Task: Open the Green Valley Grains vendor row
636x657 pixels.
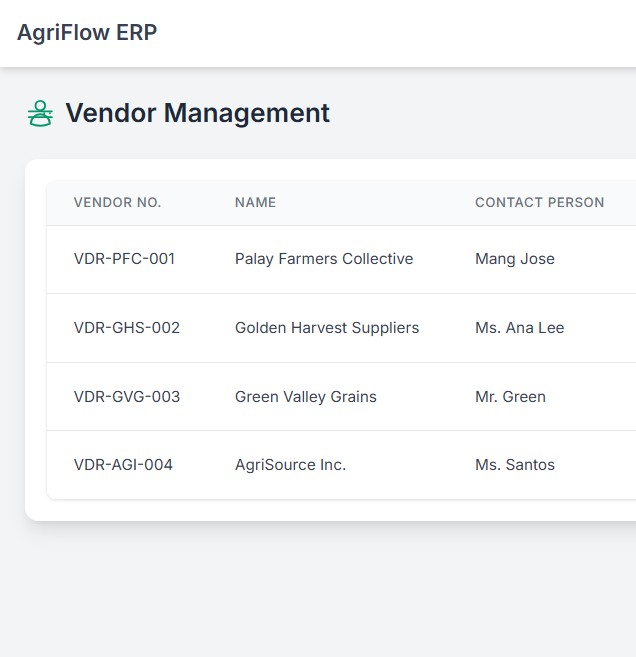Action: click(306, 397)
